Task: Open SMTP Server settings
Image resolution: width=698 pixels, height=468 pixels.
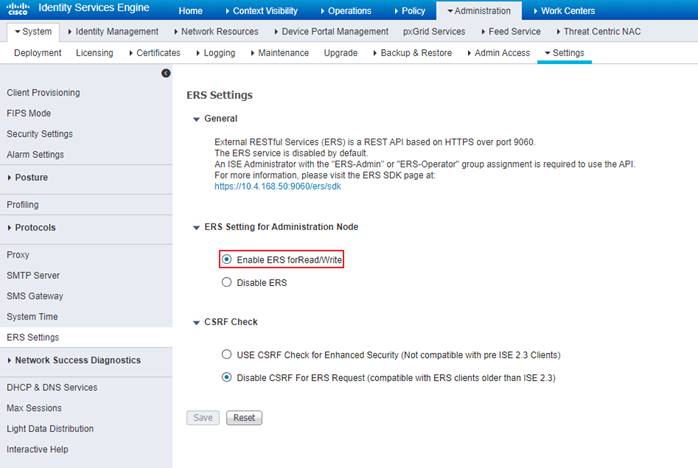Action: tap(33, 276)
